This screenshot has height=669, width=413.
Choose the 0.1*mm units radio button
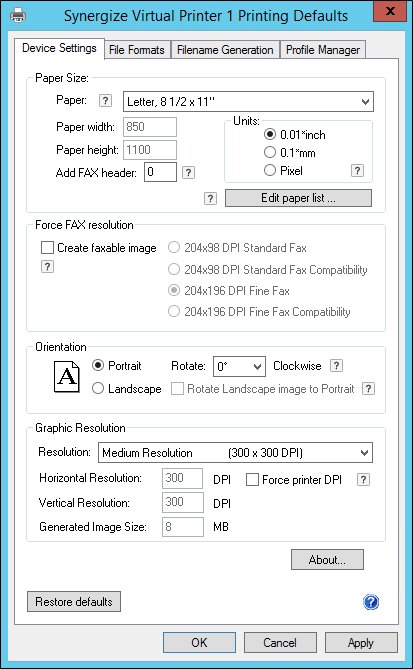point(270,152)
